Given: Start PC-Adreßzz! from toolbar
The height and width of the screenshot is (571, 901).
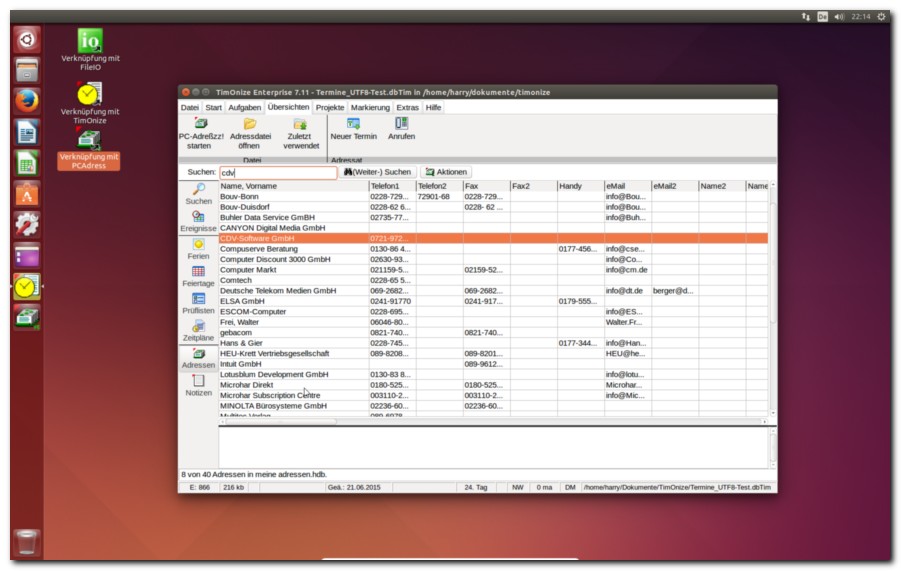Looking at the screenshot, I should coord(201,134).
